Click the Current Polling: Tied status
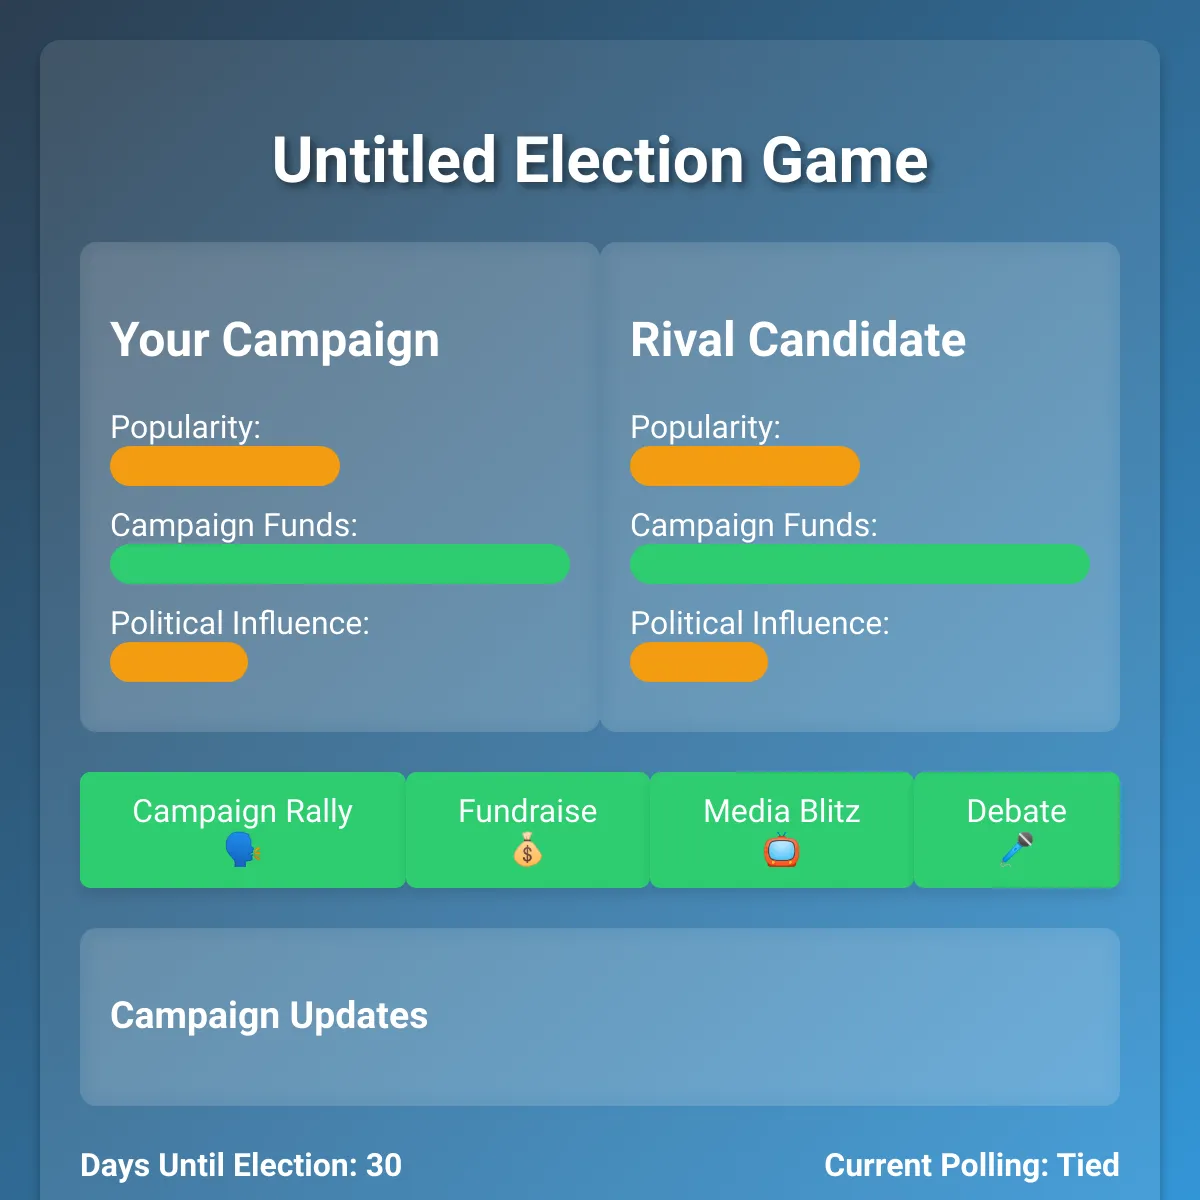Screen dimensions: 1200x1200 coord(972,1165)
